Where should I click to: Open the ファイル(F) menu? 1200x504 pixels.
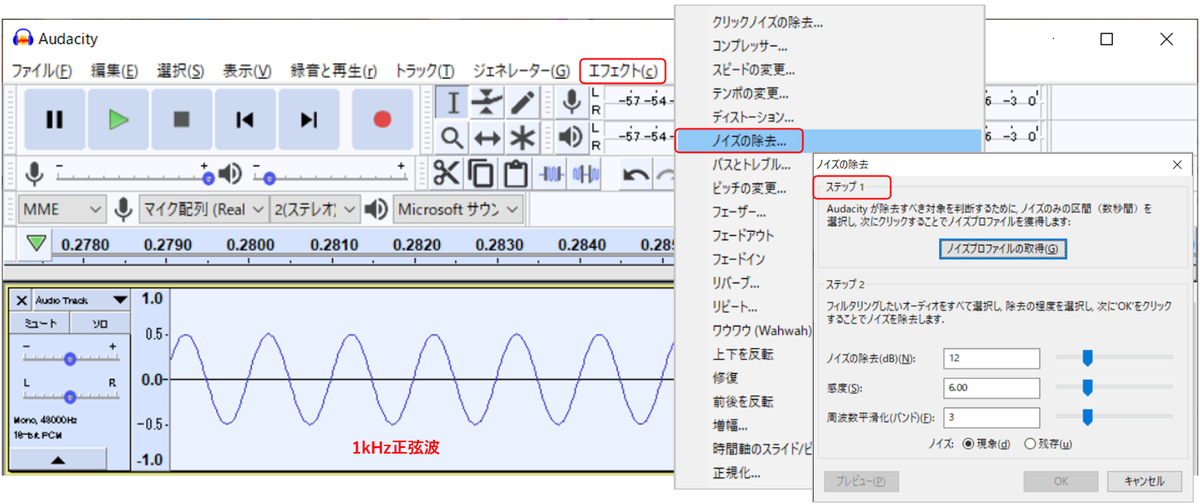41,71
